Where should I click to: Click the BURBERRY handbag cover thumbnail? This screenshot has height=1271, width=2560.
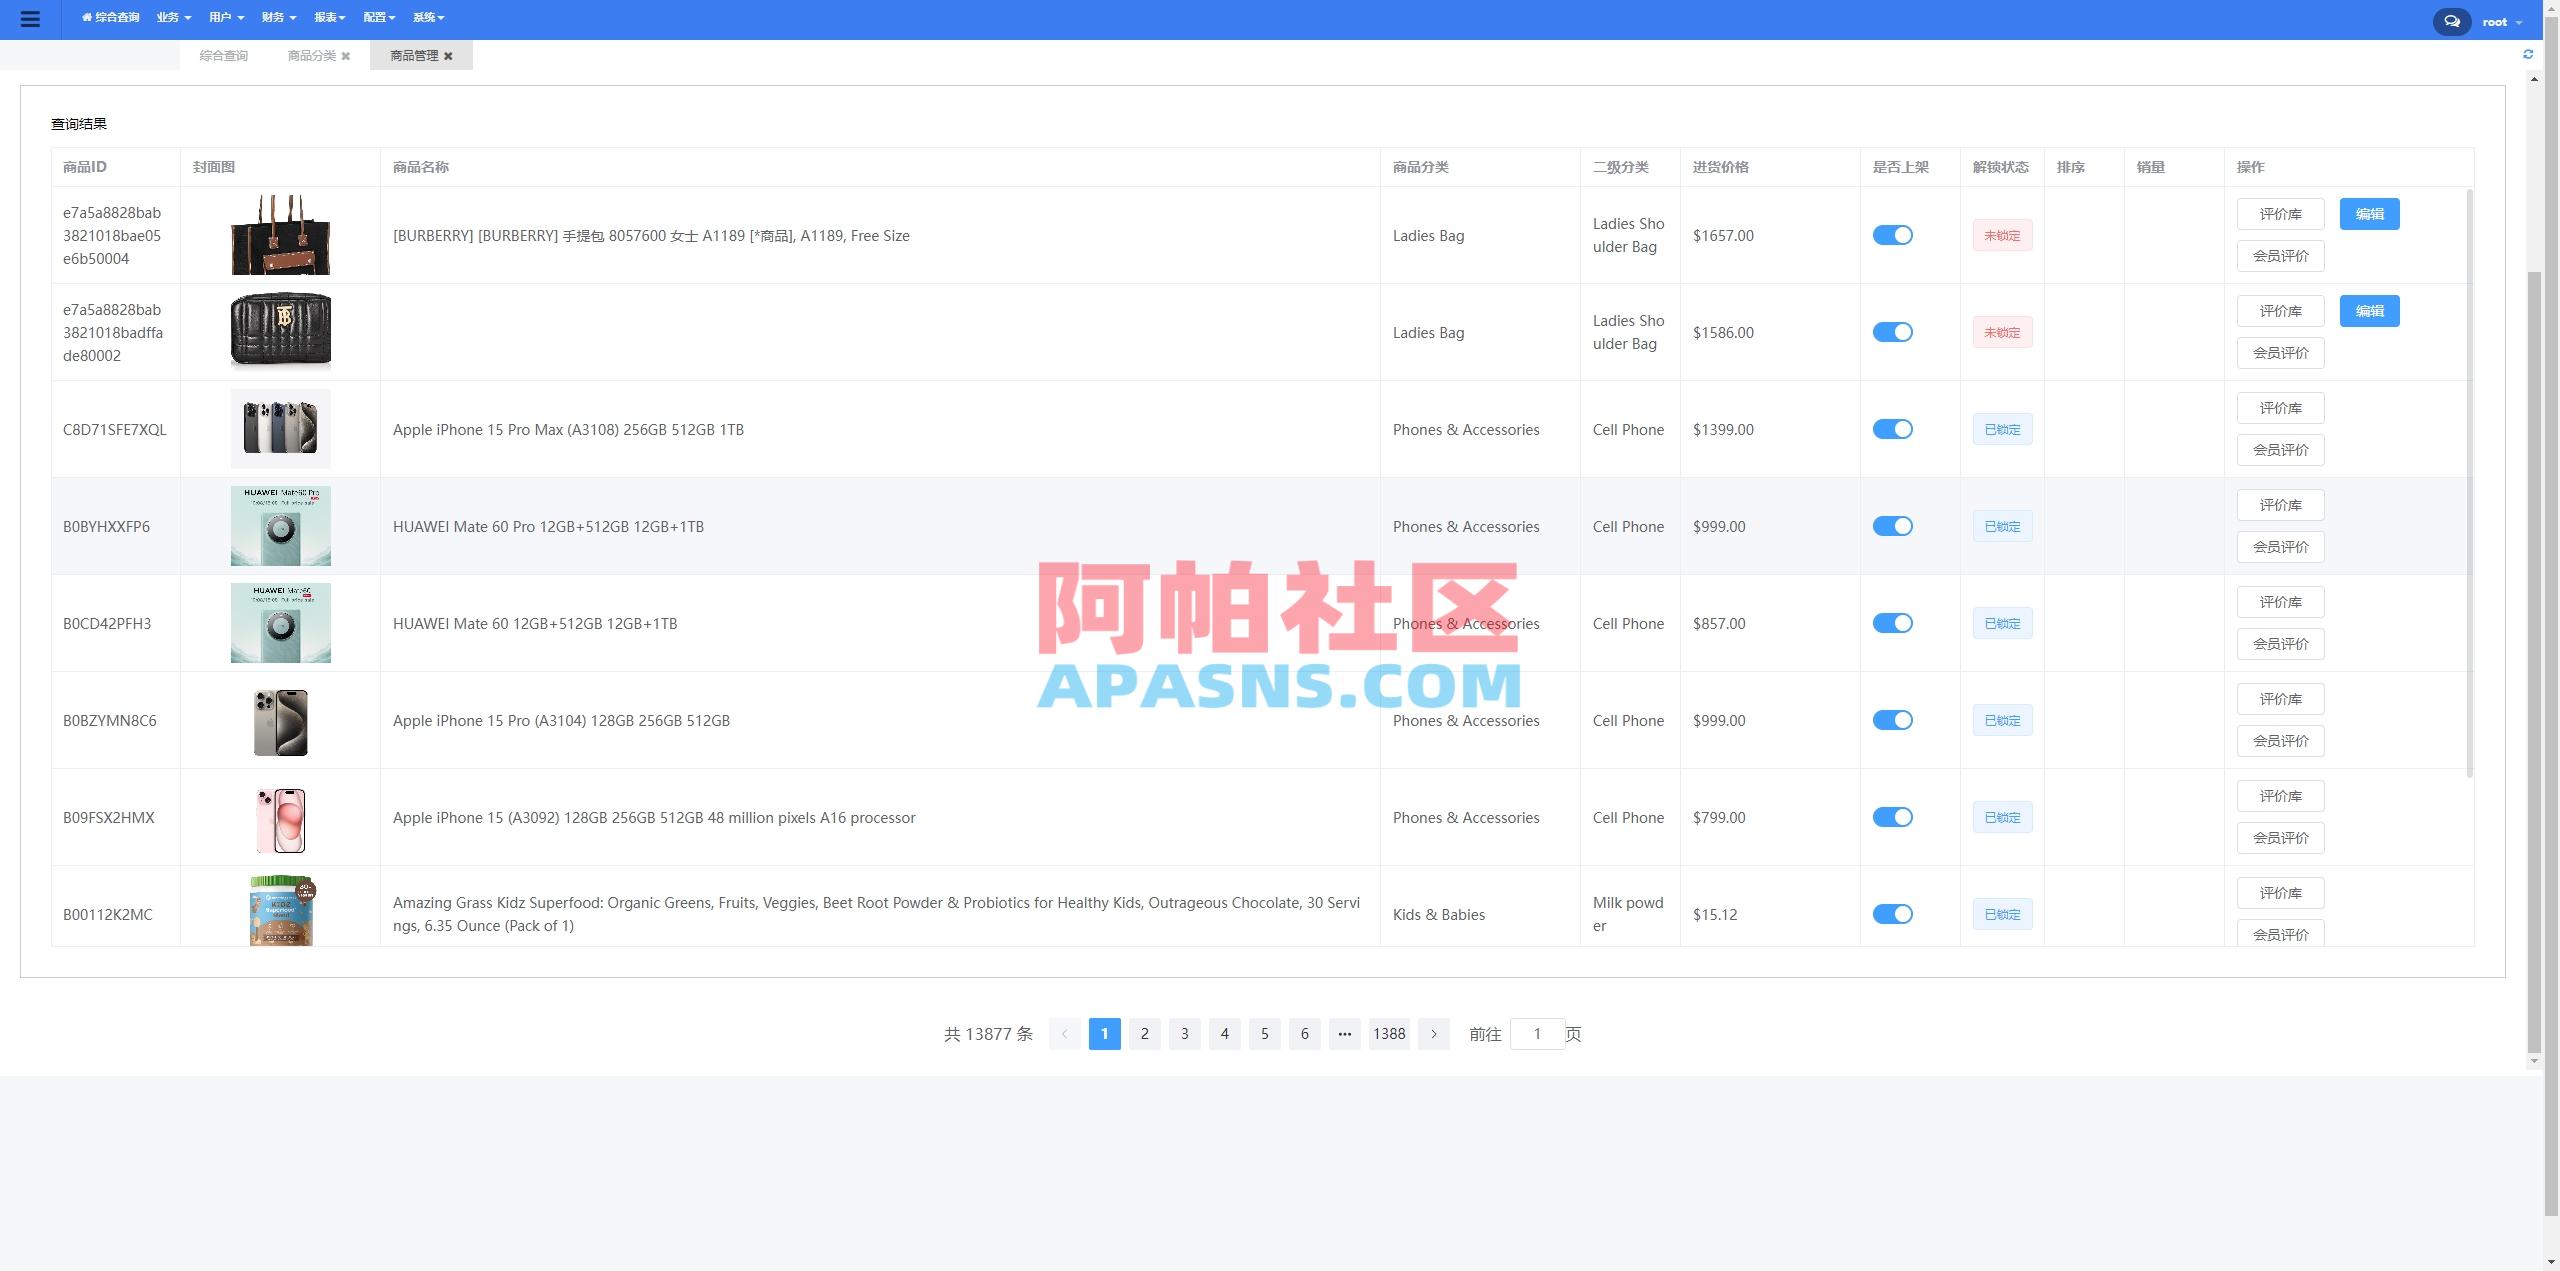[280, 235]
